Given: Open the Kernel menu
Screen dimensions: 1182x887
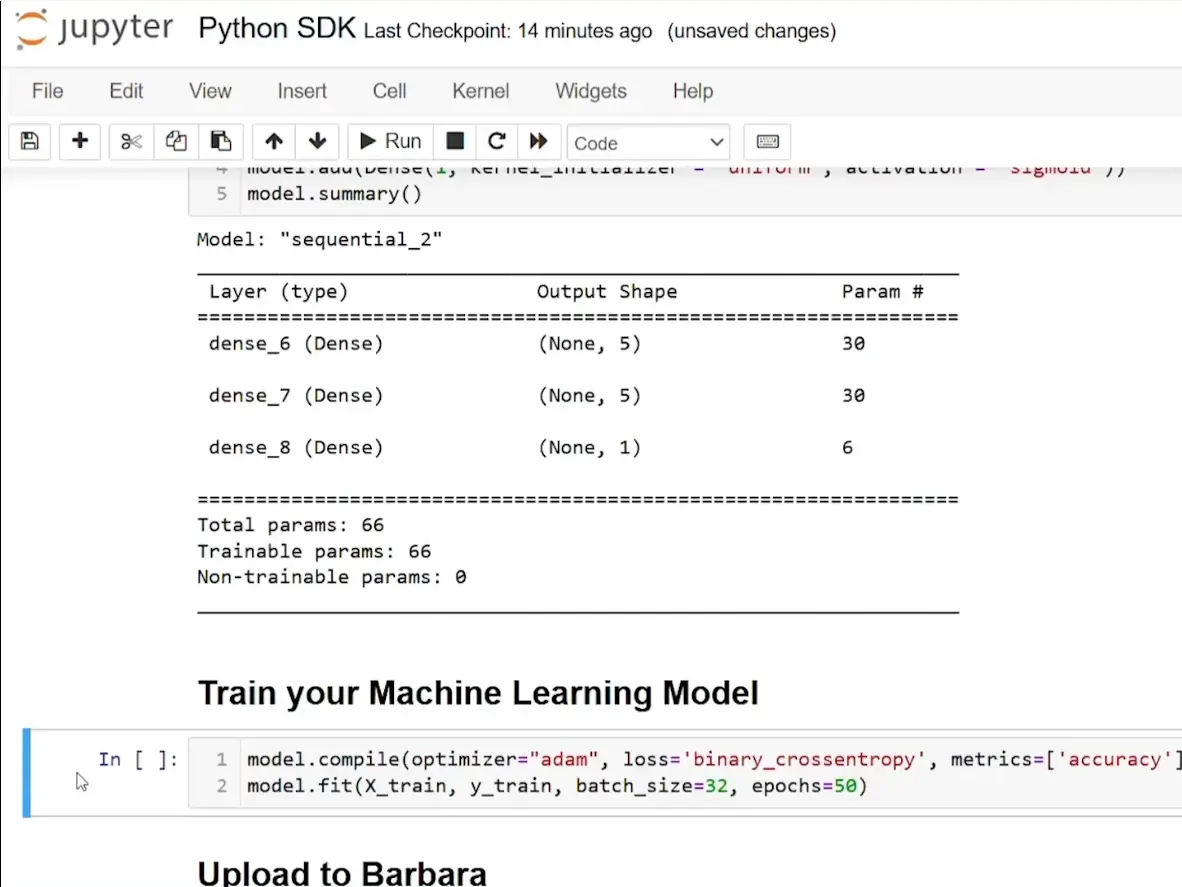Looking at the screenshot, I should pyautogui.click(x=480, y=91).
